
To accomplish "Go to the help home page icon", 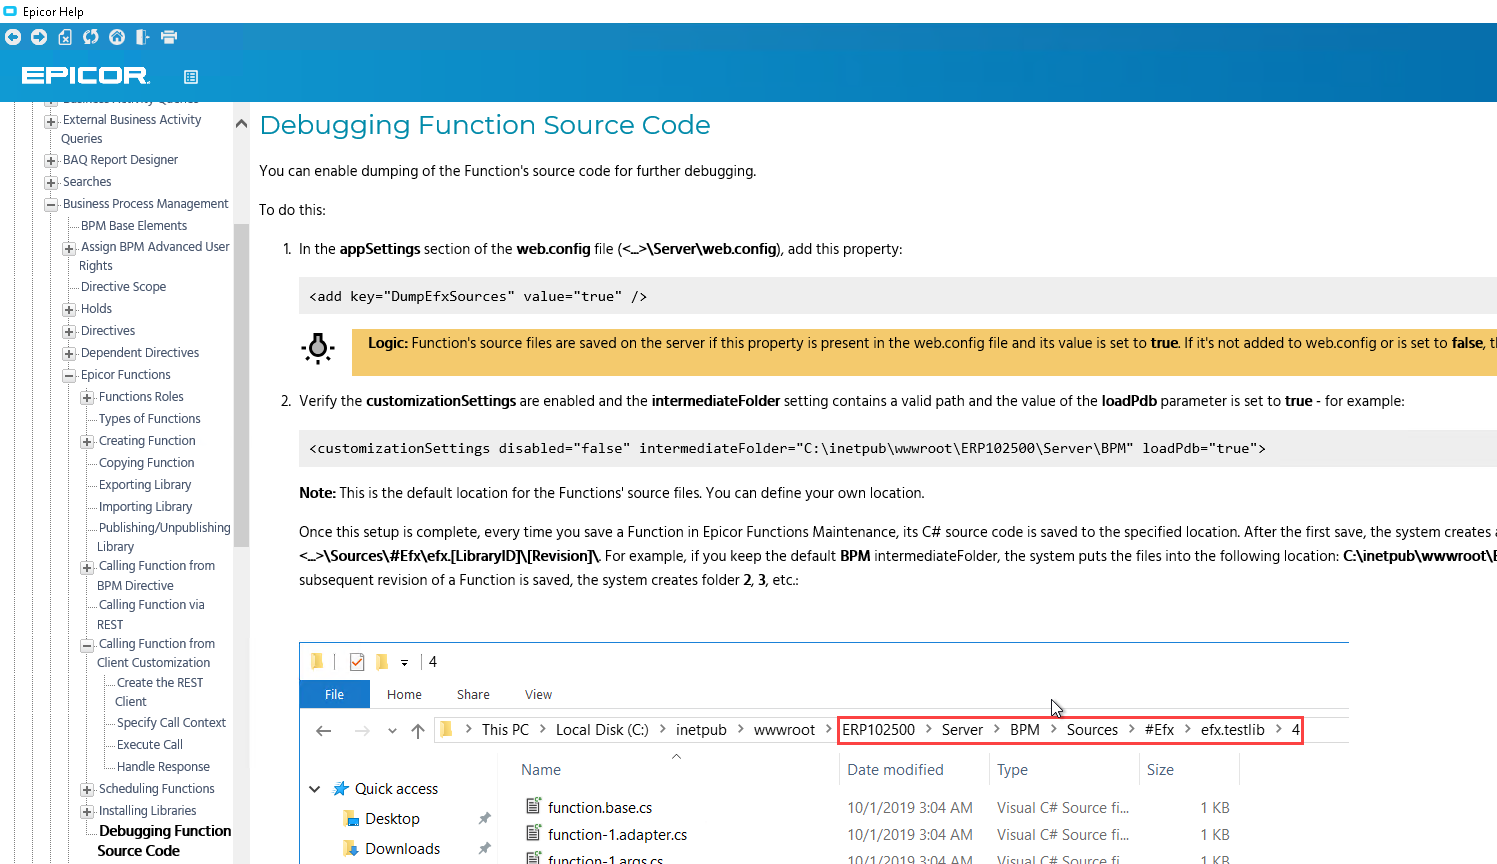I will click(115, 37).
